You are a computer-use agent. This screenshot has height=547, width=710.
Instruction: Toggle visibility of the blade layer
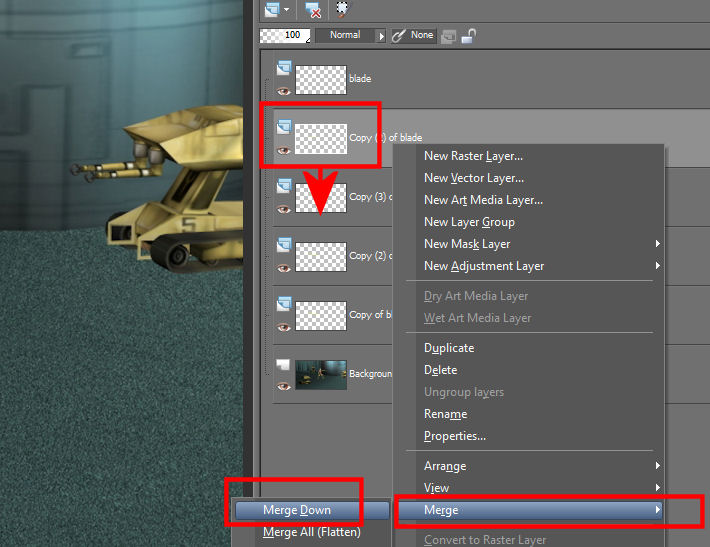tap(283, 91)
